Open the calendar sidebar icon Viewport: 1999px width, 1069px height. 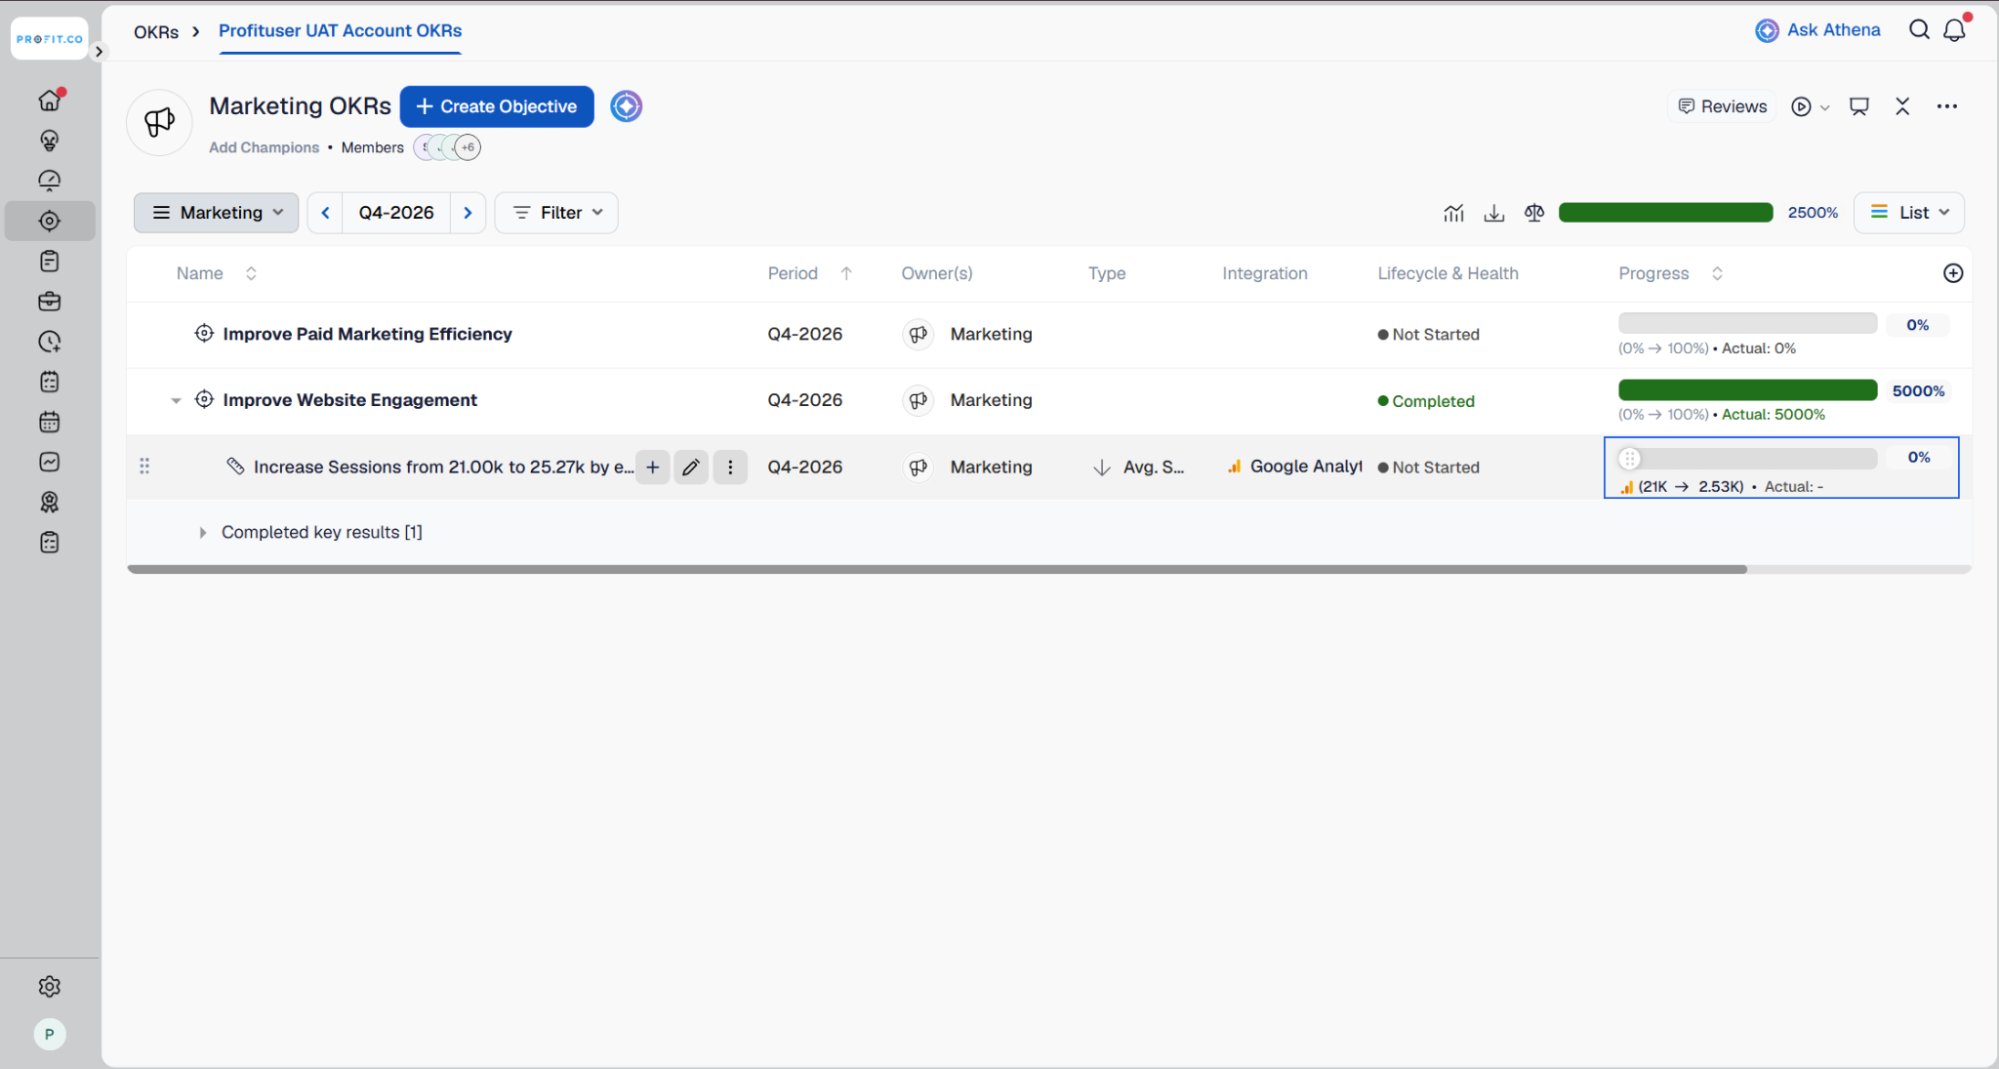(49, 422)
